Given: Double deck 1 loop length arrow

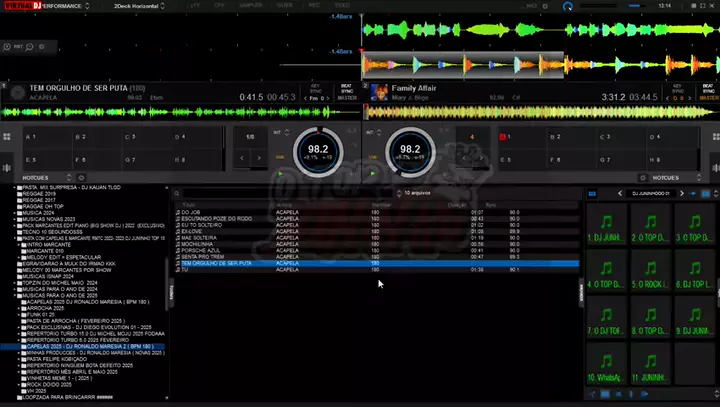Looking at the screenshot, I should pos(259,158).
